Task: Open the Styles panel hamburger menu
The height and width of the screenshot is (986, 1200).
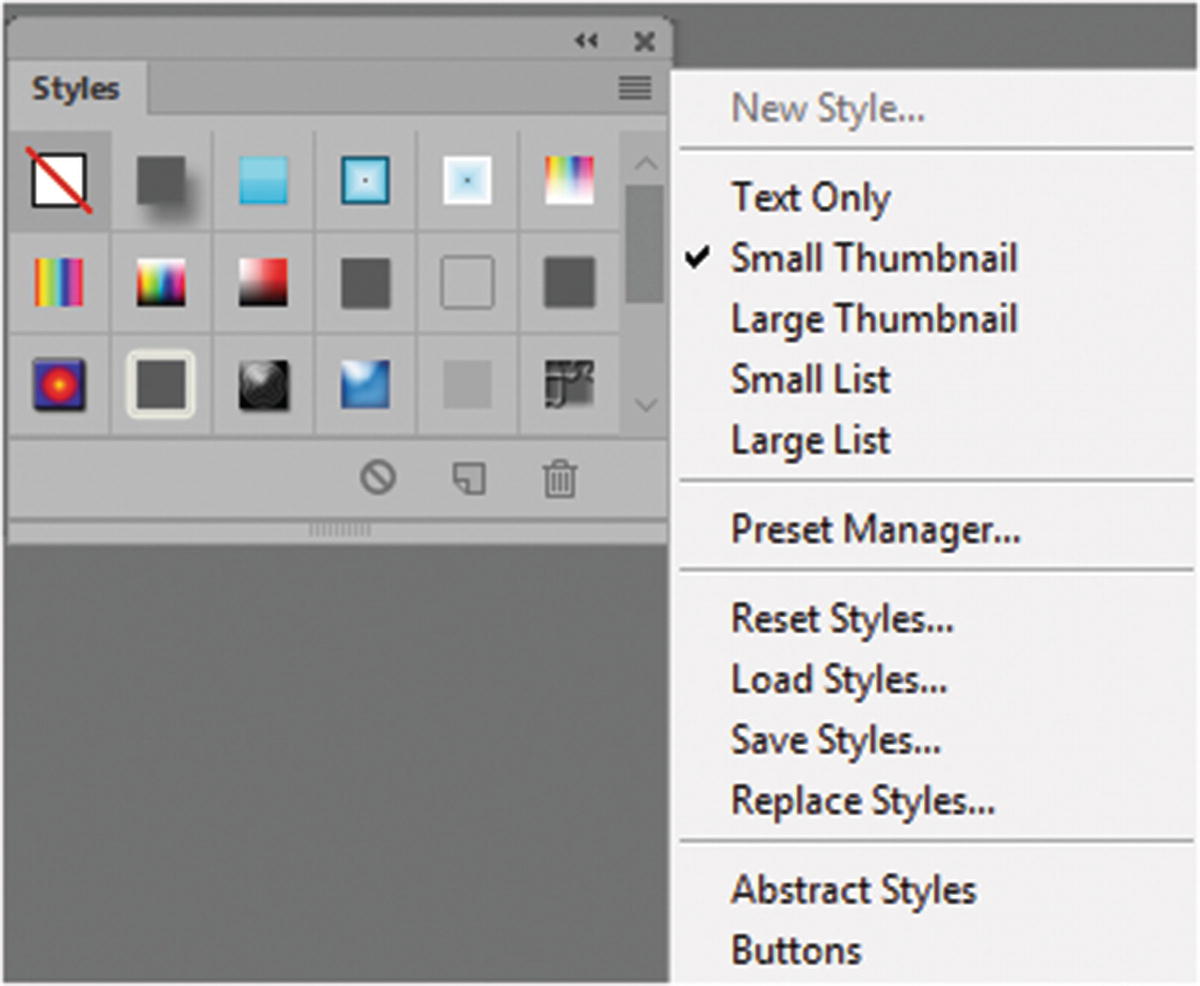Action: point(635,88)
